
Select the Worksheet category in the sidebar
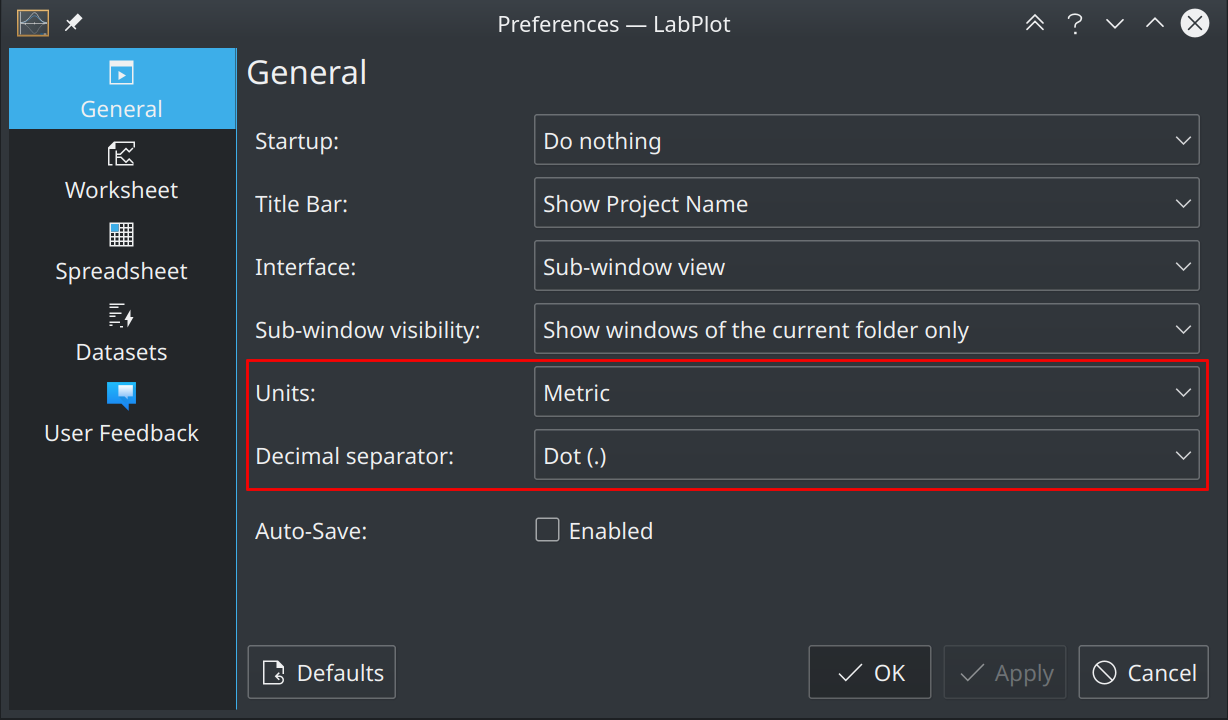coord(121,170)
